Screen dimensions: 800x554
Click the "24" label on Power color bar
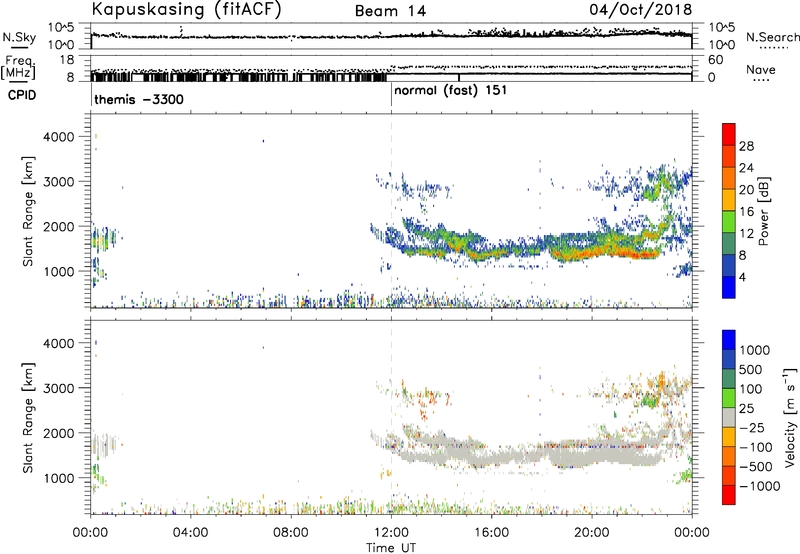[746, 168]
